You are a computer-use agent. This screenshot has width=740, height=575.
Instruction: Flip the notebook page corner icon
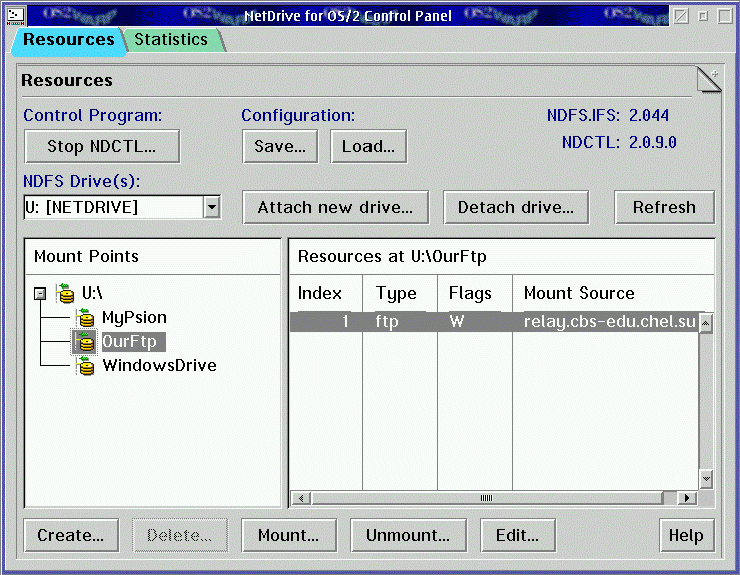coord(709,79)
